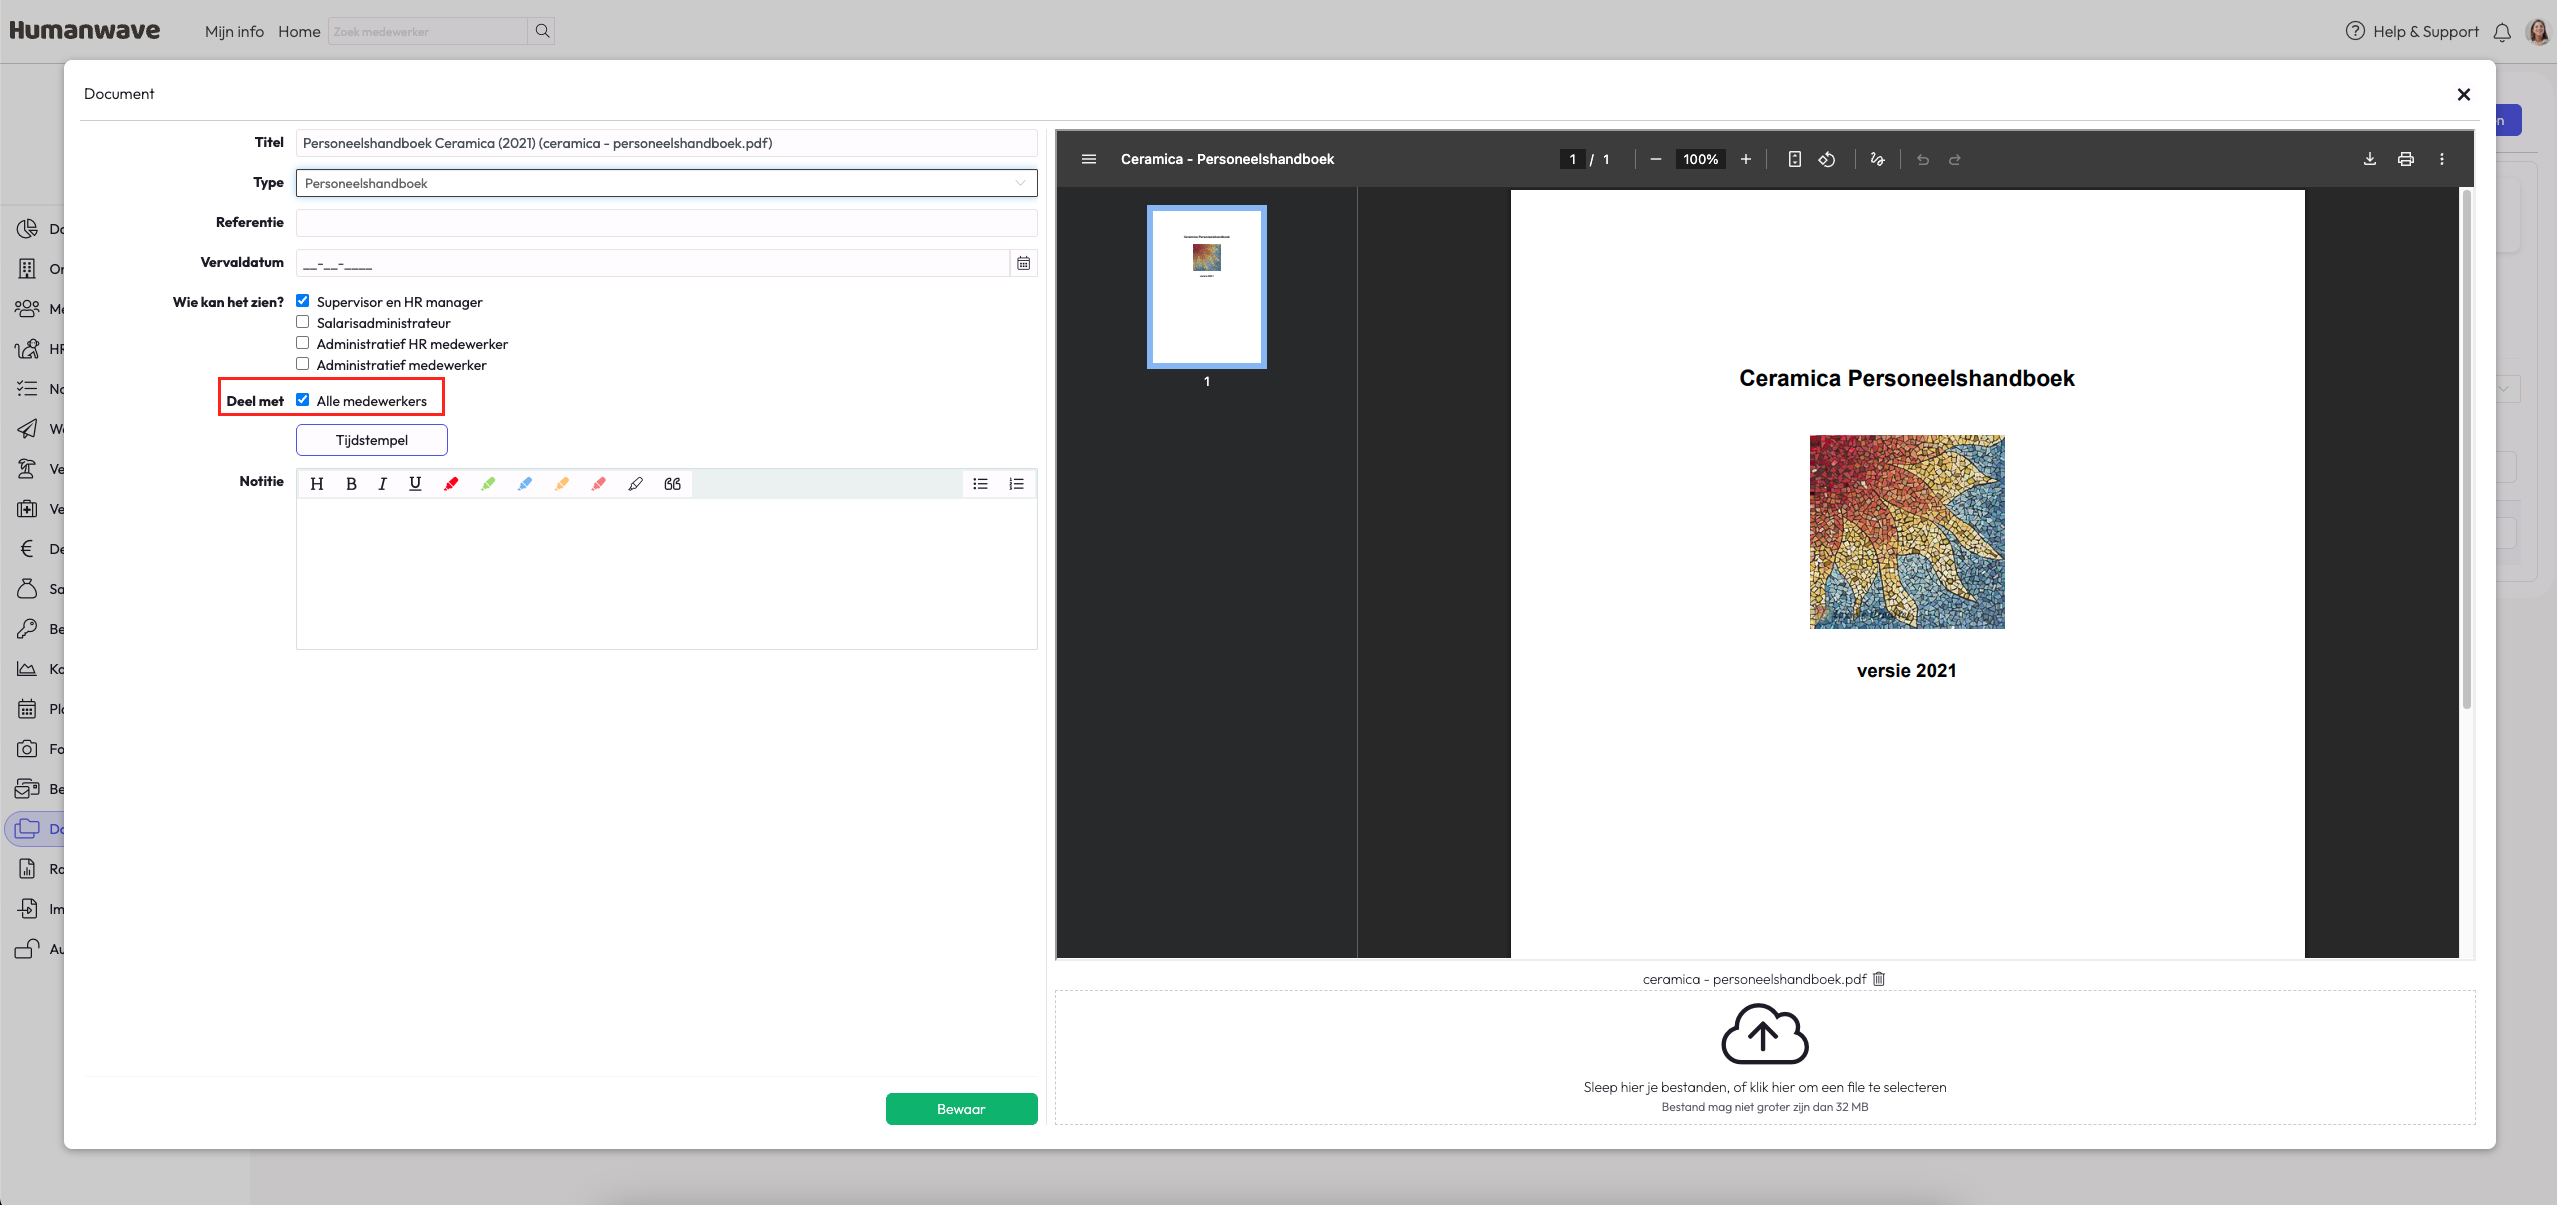Image resolution: width=2557 pixels, height=1205 pixels.
Task: Open the airplane icon sidebar item
Action: [x=27, y=429]
